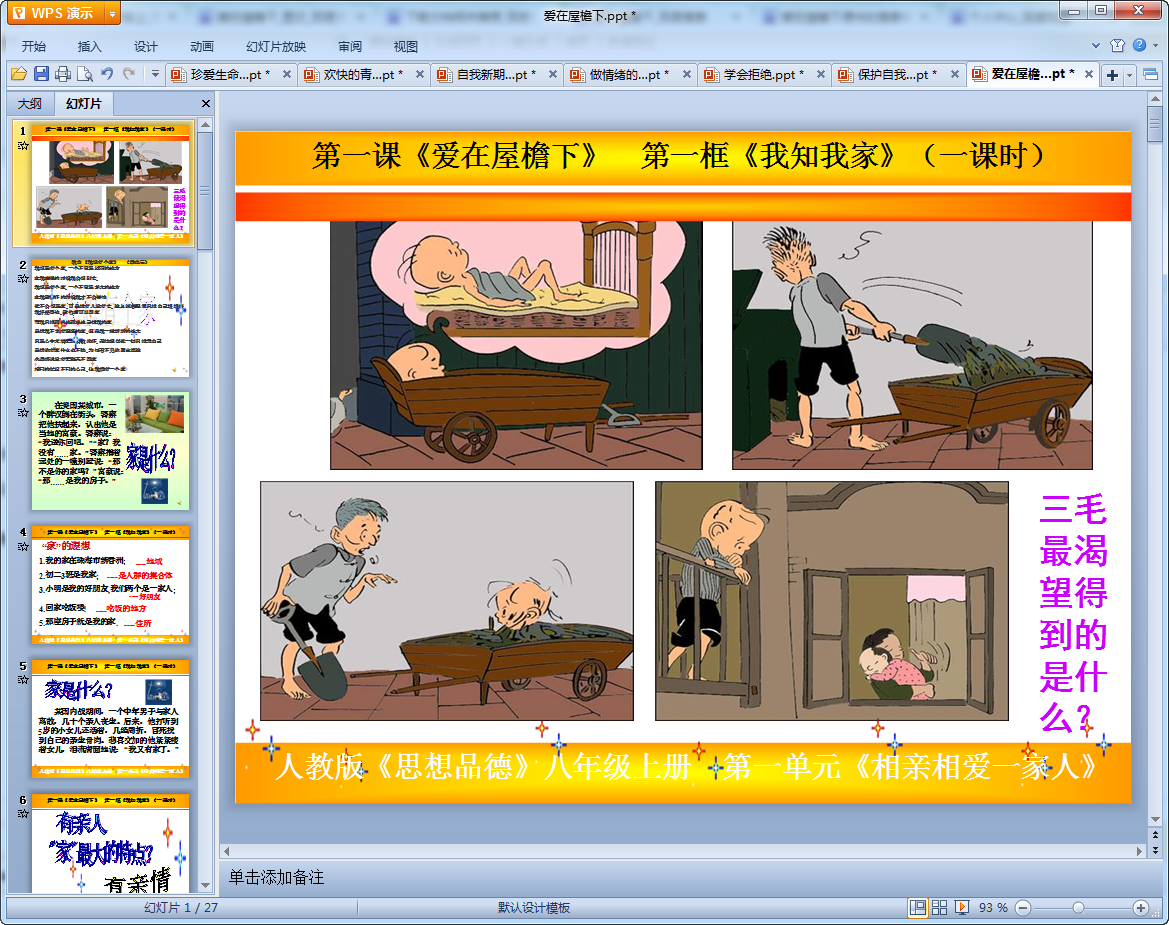Go to previous slide via scrollbar double-arrow up
Viewport: 1169px width, 925px height.
click(1155, 835)
